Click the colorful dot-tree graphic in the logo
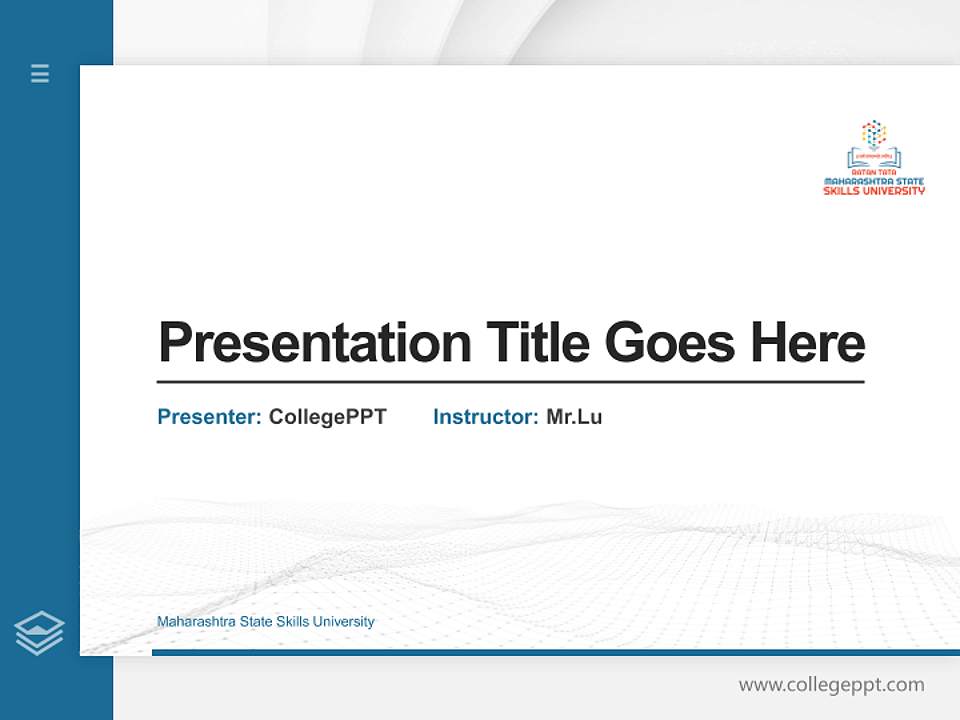The width and height of the screenshot is (960, 720). [x=873, y=132]
